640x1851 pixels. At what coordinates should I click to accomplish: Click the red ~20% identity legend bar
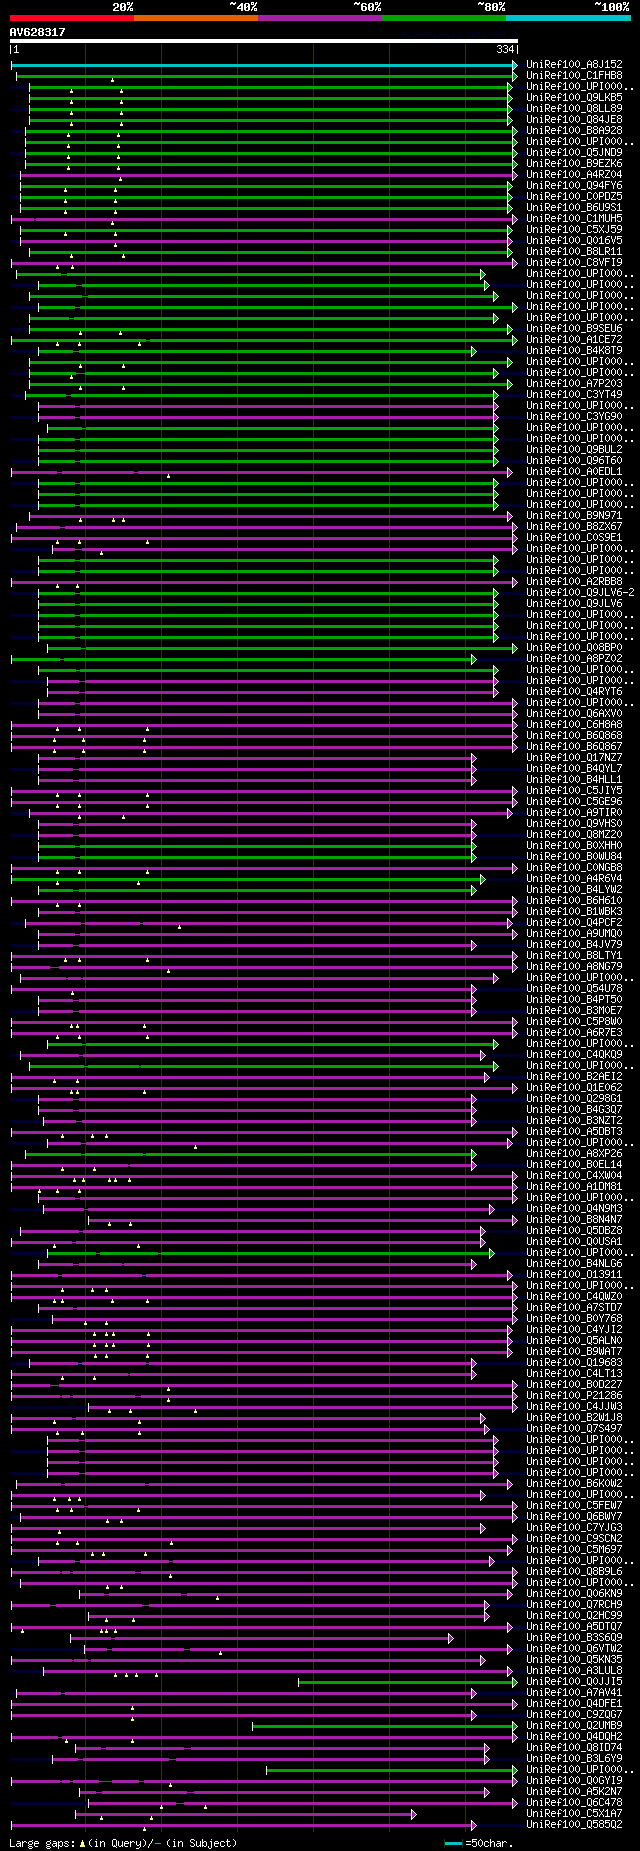pyautogui.click(x=71, y=18)
